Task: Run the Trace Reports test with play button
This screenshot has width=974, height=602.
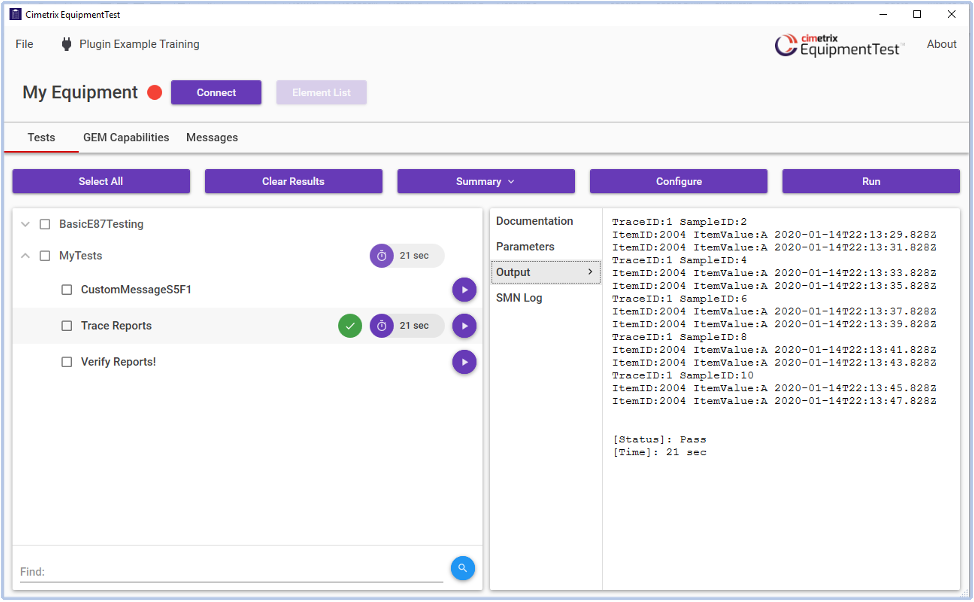Action: click(x=464, y=326)
